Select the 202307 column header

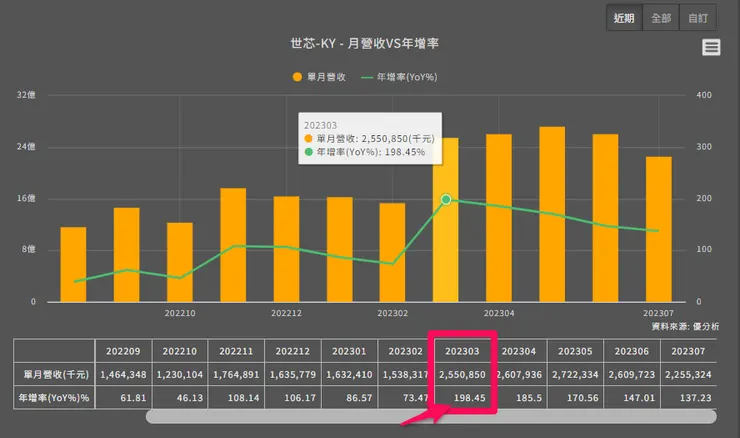click(x=688, y=351)
